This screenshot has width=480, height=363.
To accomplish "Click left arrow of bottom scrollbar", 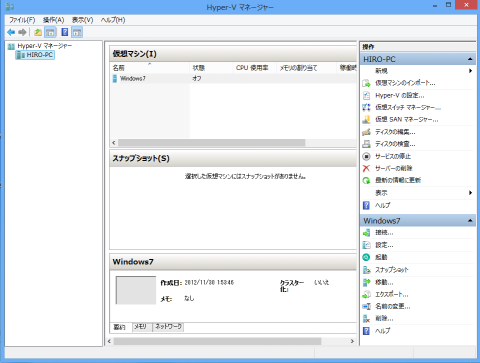I will click(110, 341).
